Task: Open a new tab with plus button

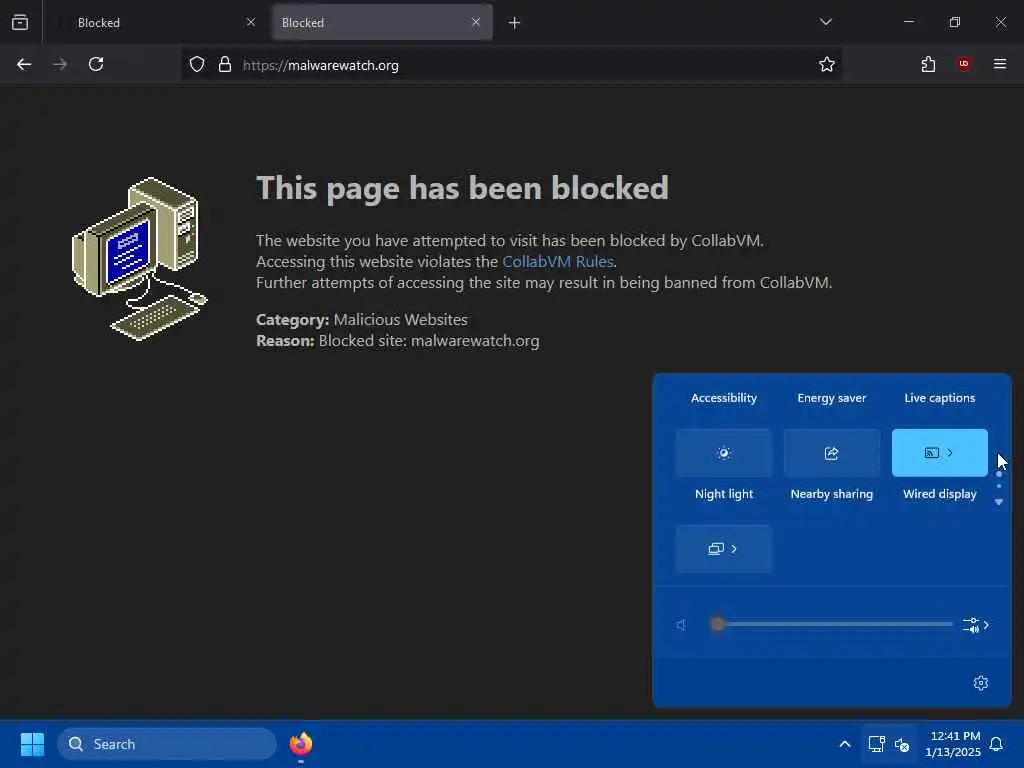Action: [x=514, y=23]
